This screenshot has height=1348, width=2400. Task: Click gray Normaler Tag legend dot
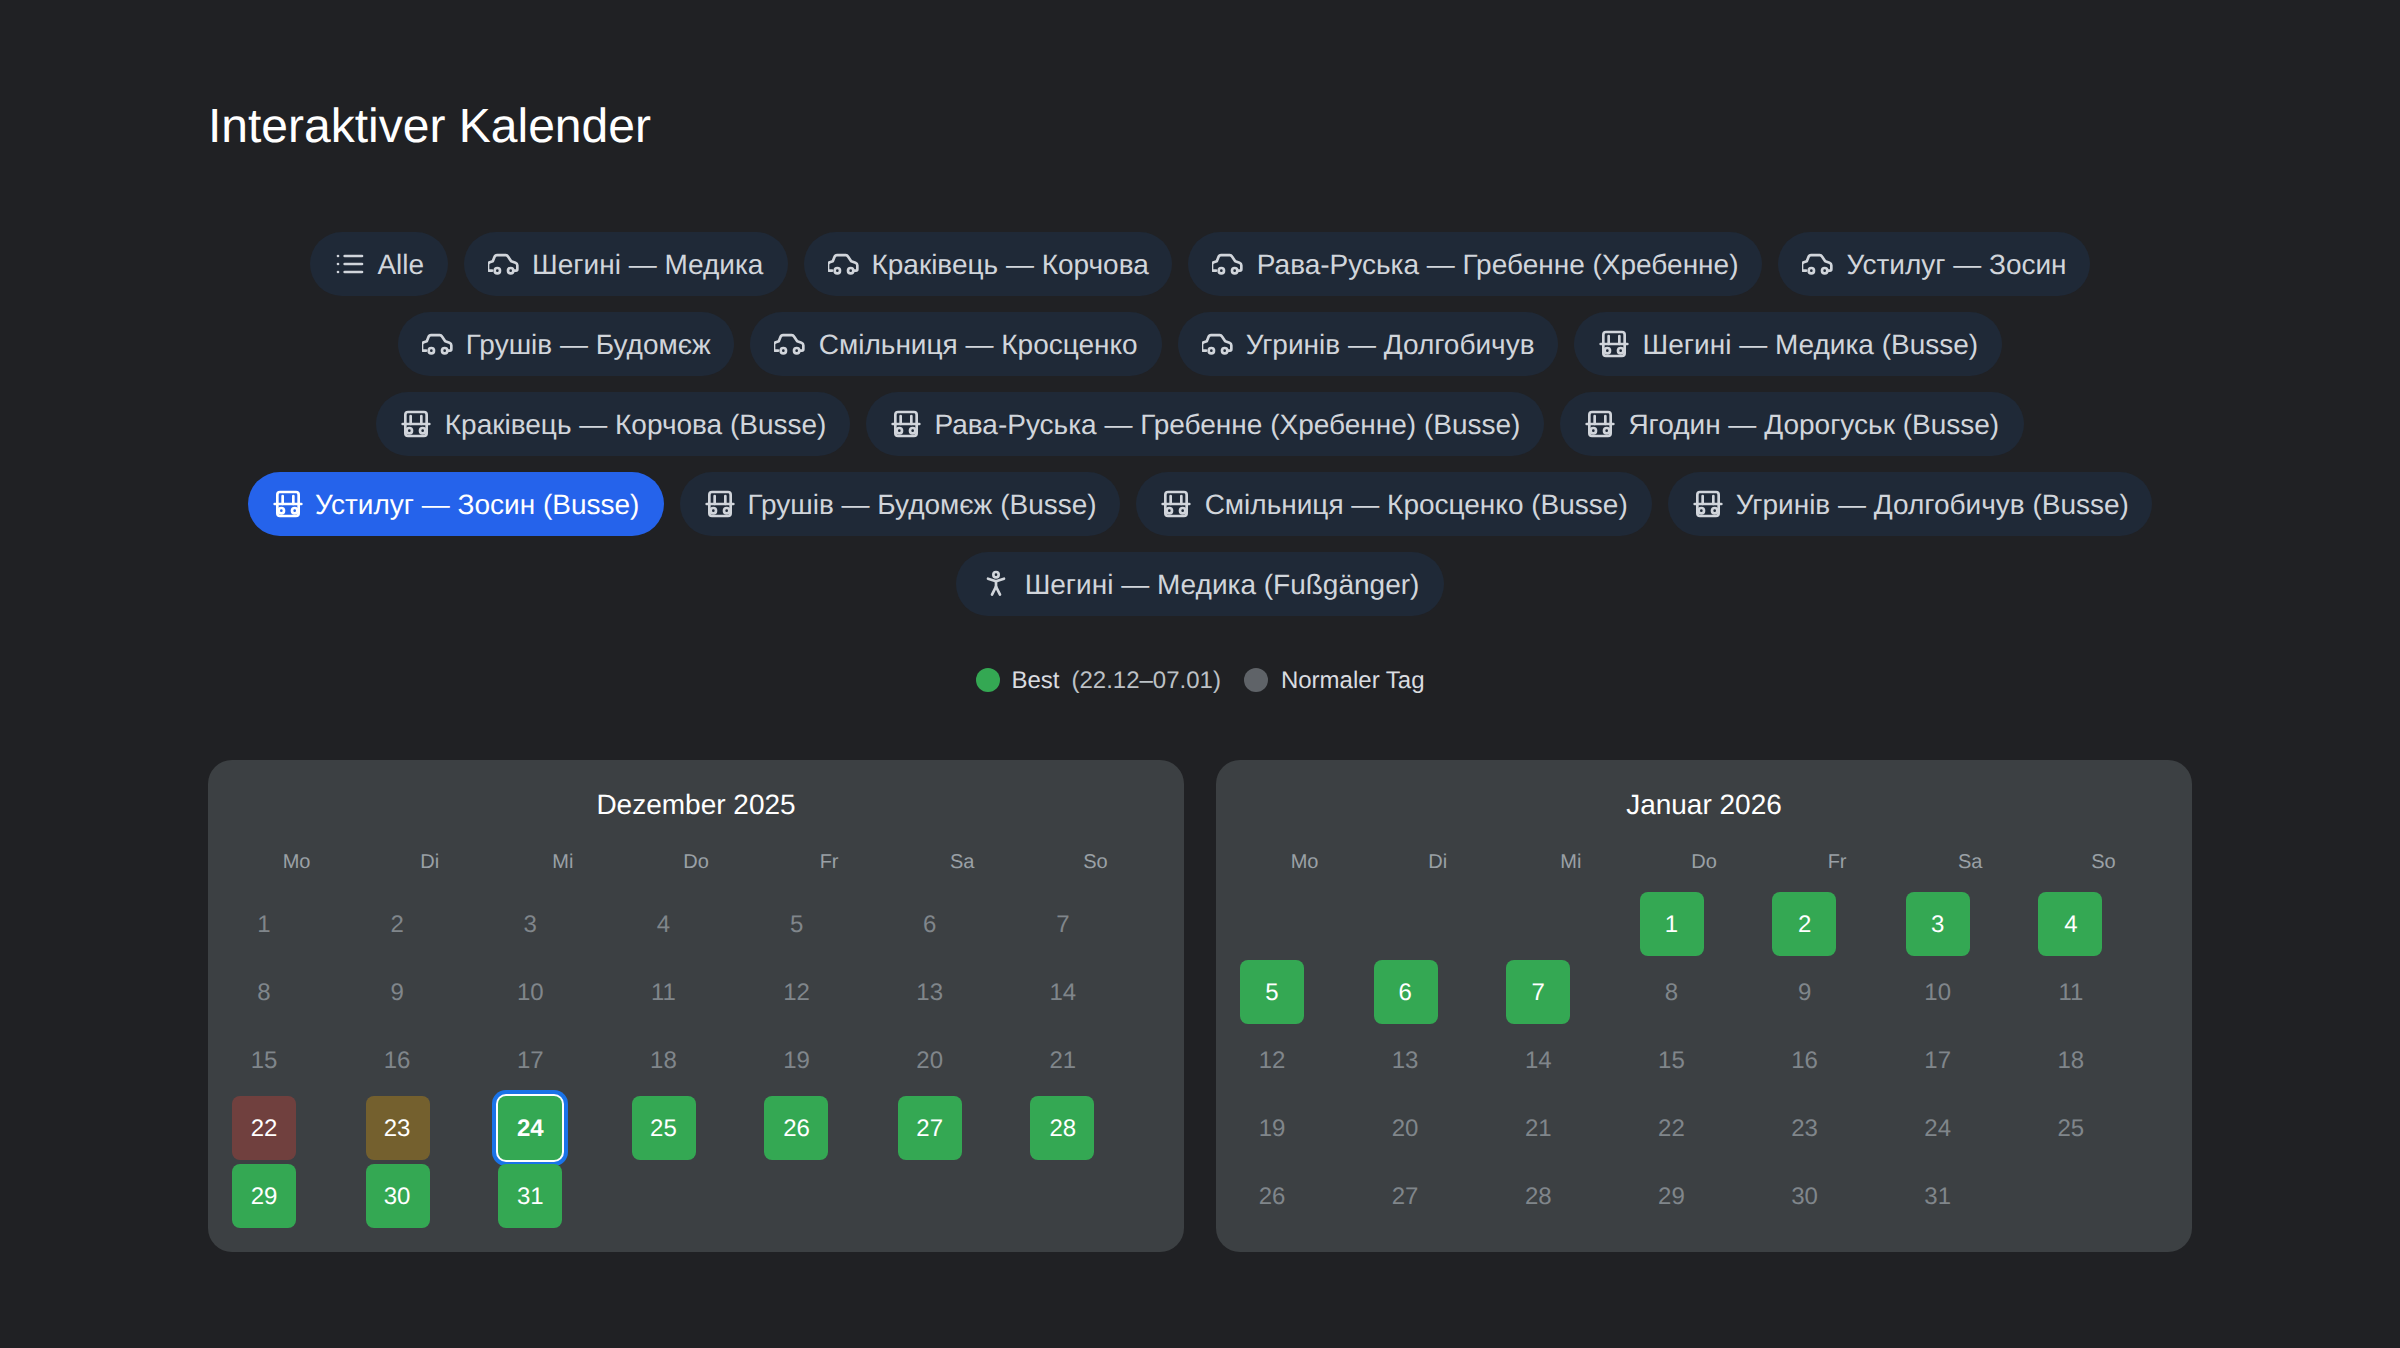1256,680
